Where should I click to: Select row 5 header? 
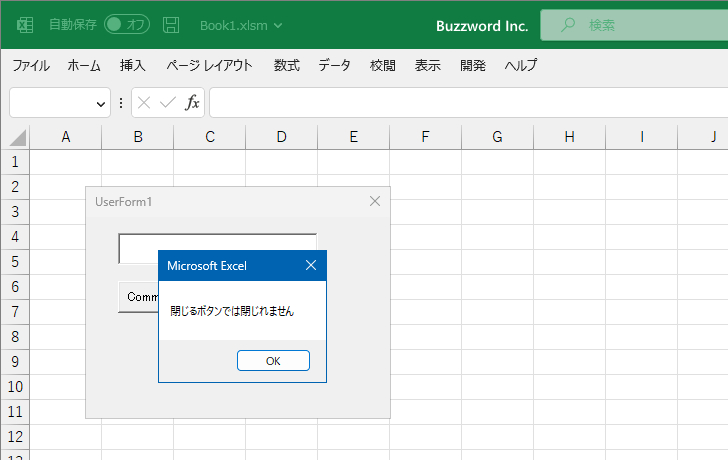(x=15, y=262)
